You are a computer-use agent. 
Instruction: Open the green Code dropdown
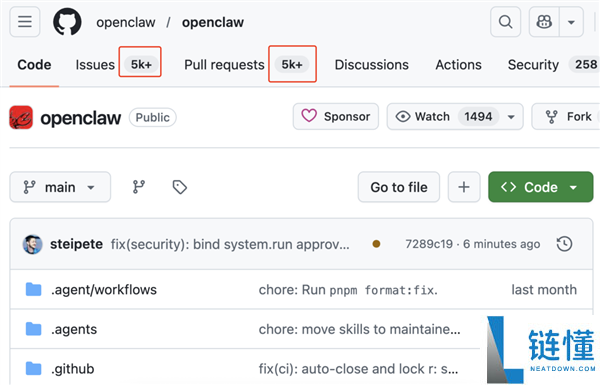coord(541,187)
